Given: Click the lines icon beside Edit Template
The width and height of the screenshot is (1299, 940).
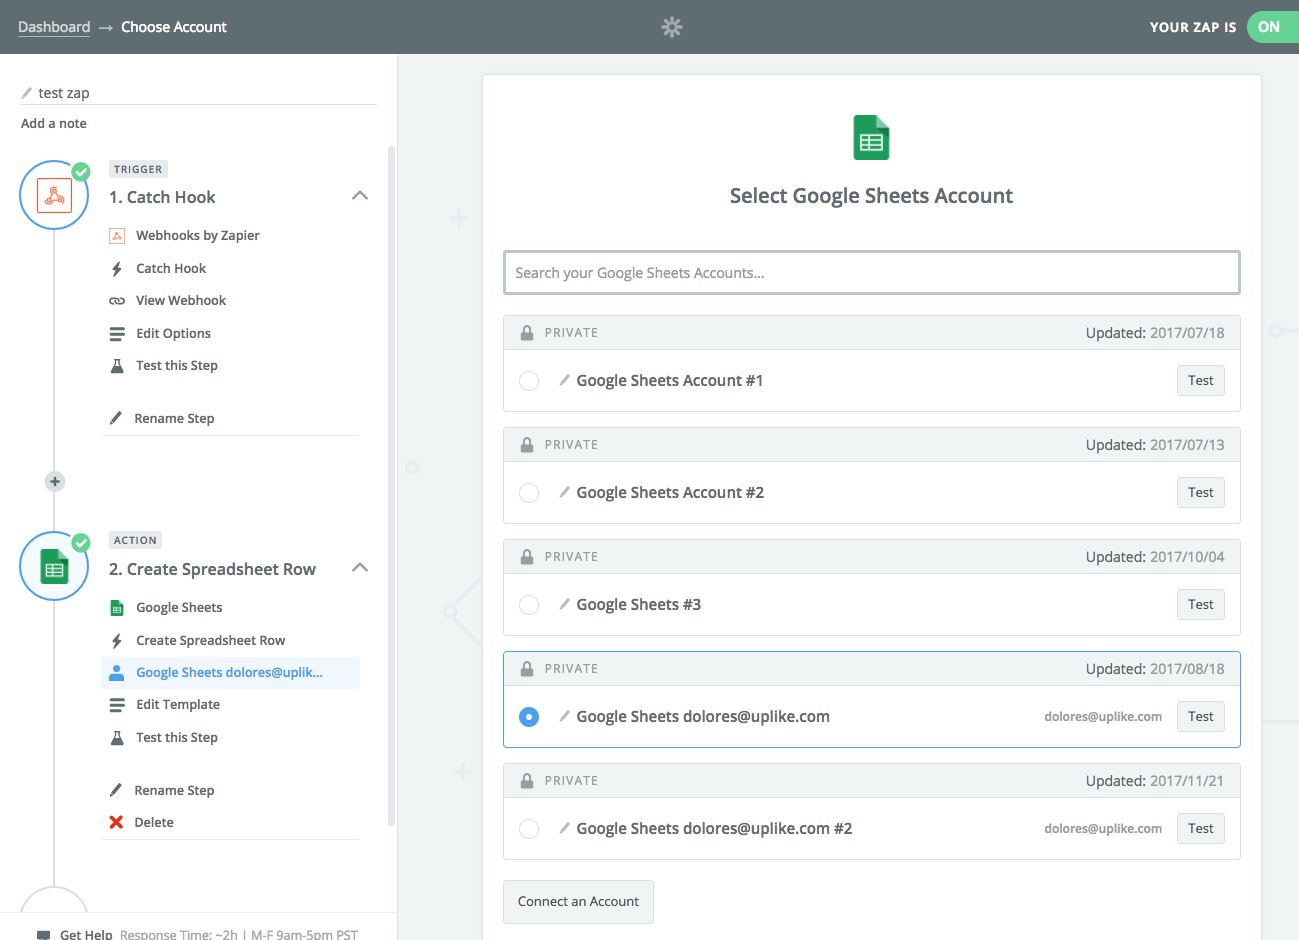Looking at the screenshot, I should click(117, 705).
